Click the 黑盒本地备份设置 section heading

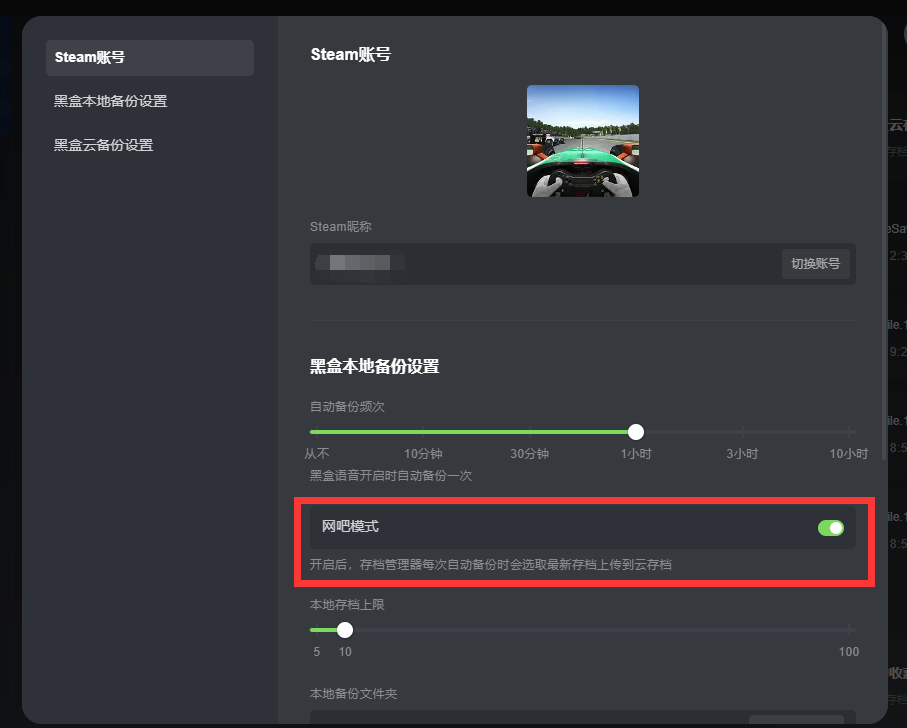tap(374, 367)
